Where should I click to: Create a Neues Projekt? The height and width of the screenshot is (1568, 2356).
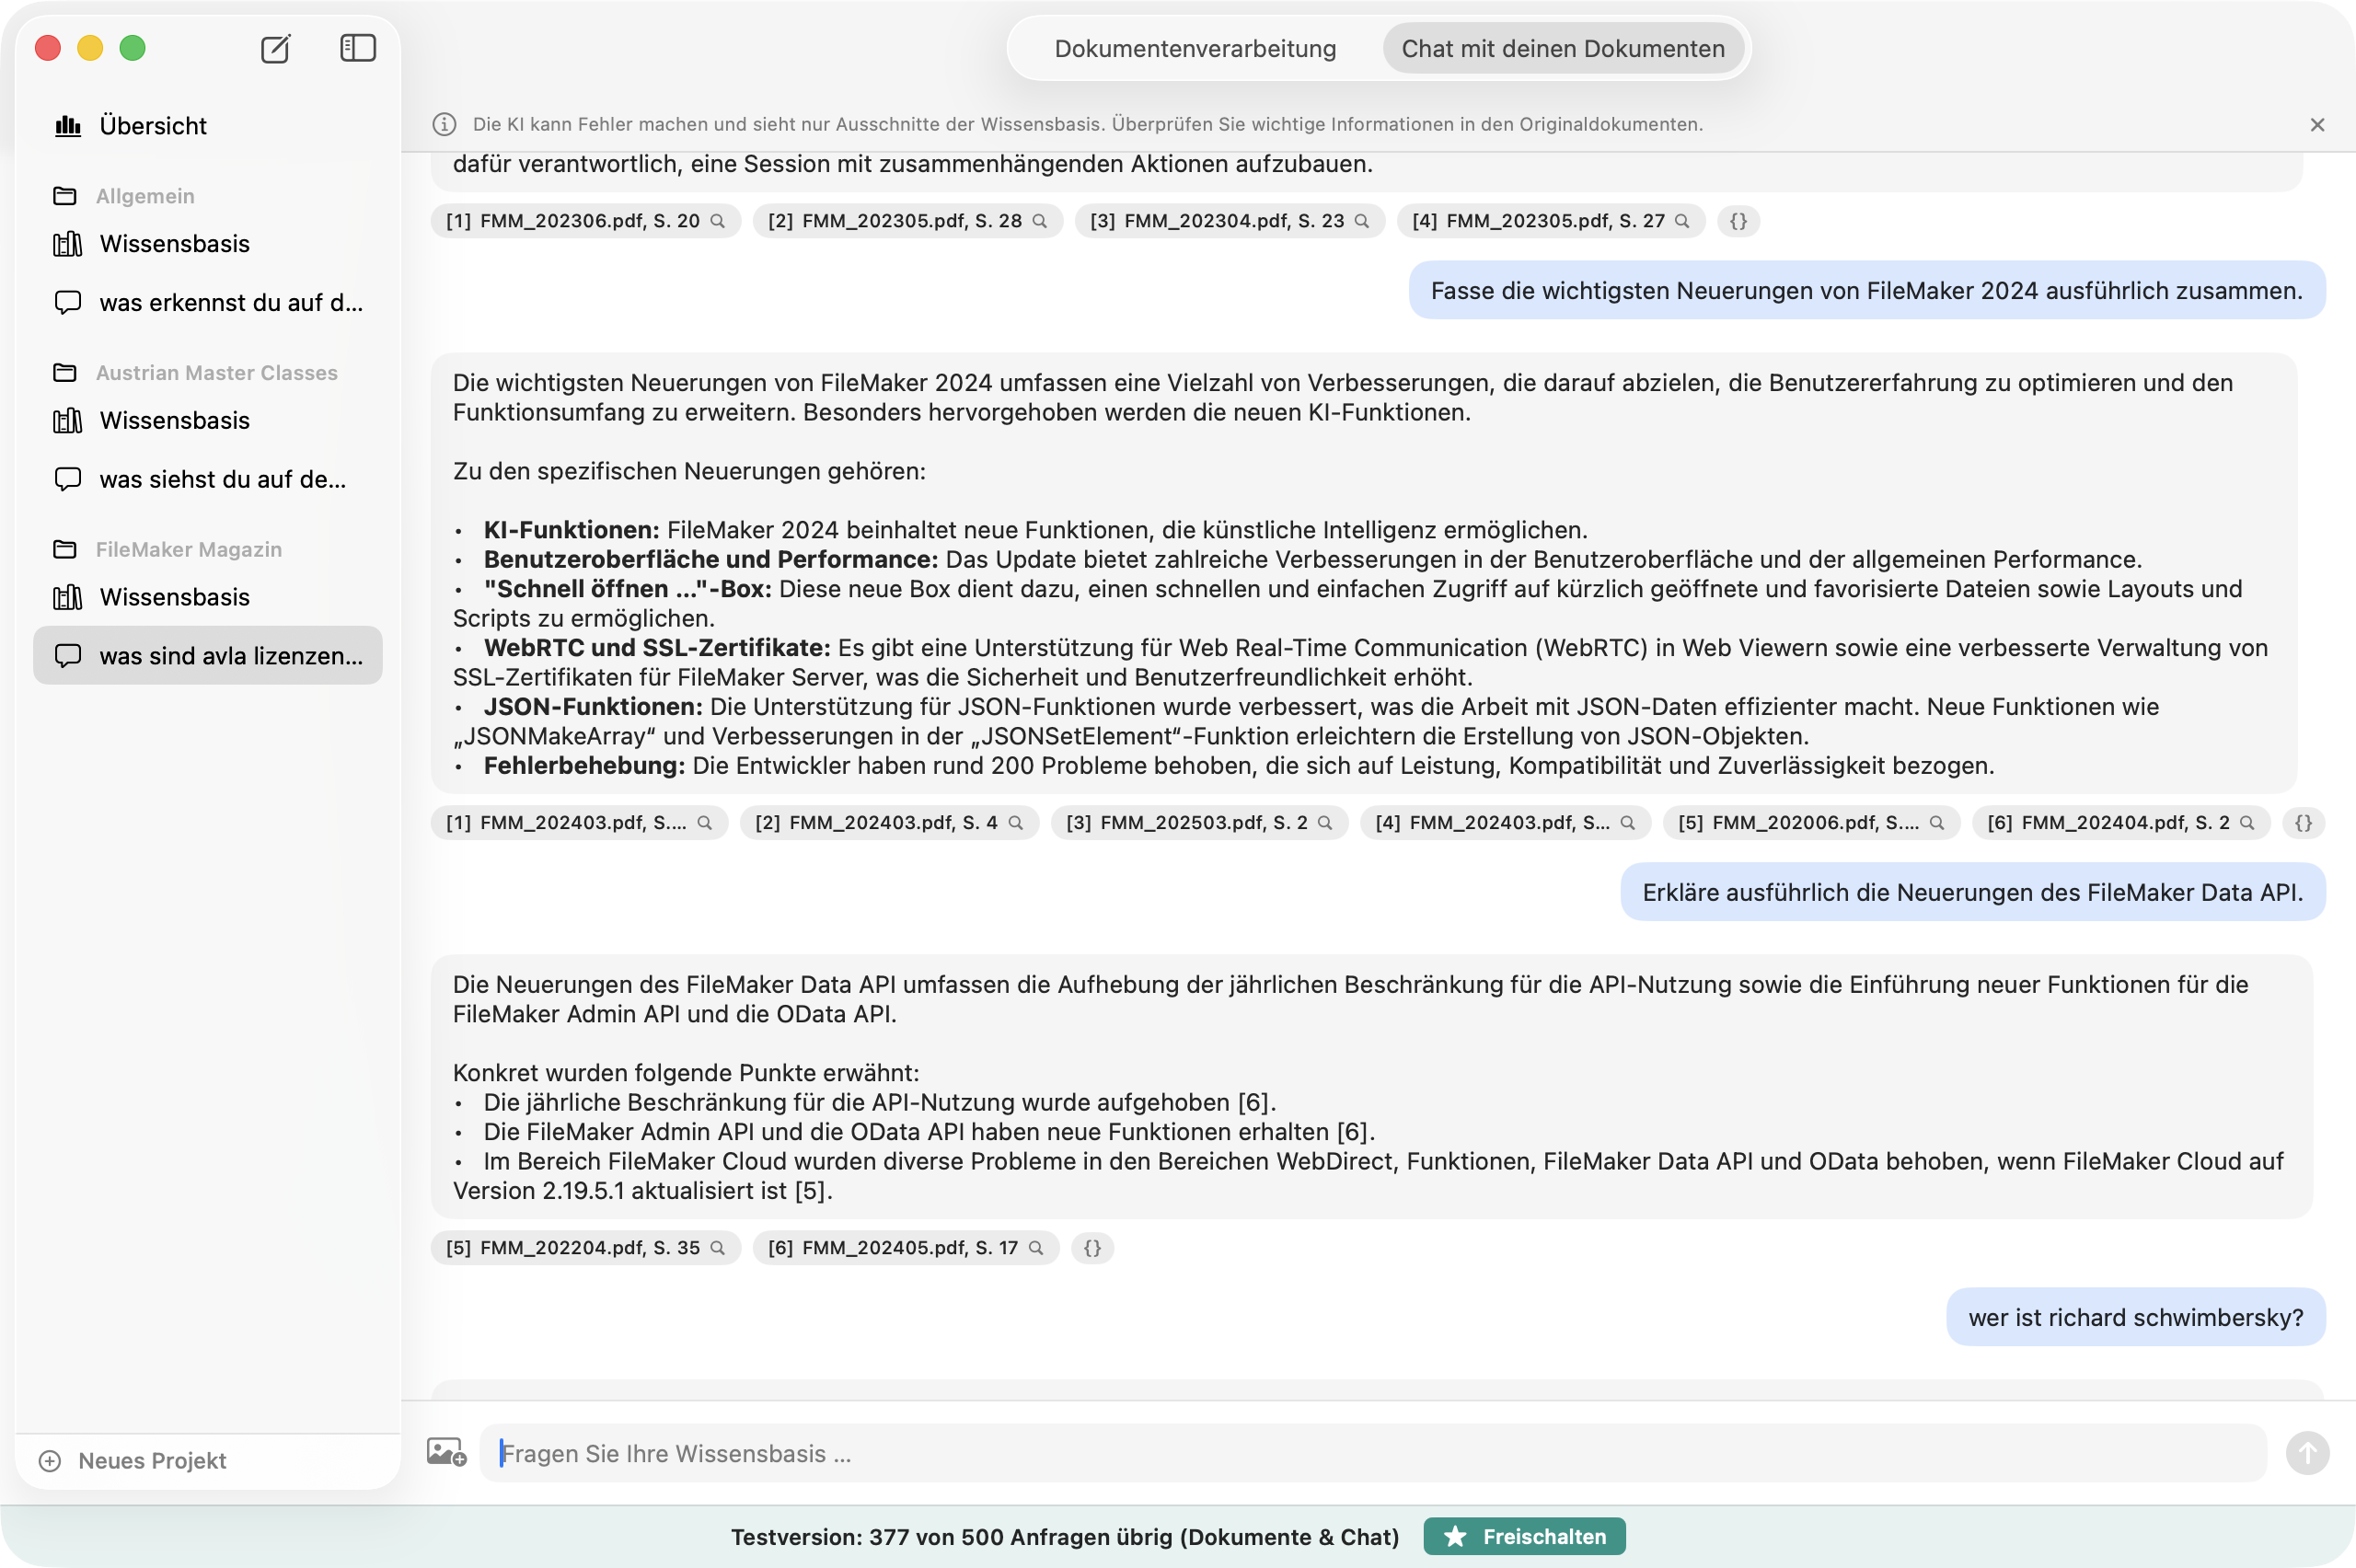132,1461
